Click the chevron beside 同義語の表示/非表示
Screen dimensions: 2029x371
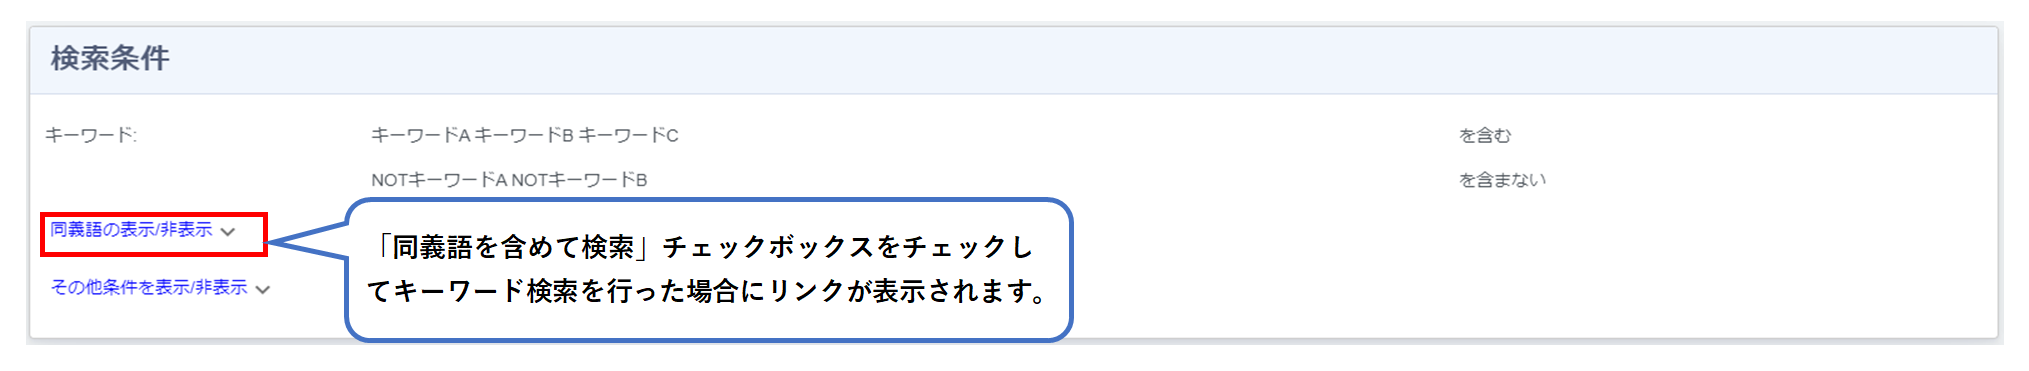point(228,232)
